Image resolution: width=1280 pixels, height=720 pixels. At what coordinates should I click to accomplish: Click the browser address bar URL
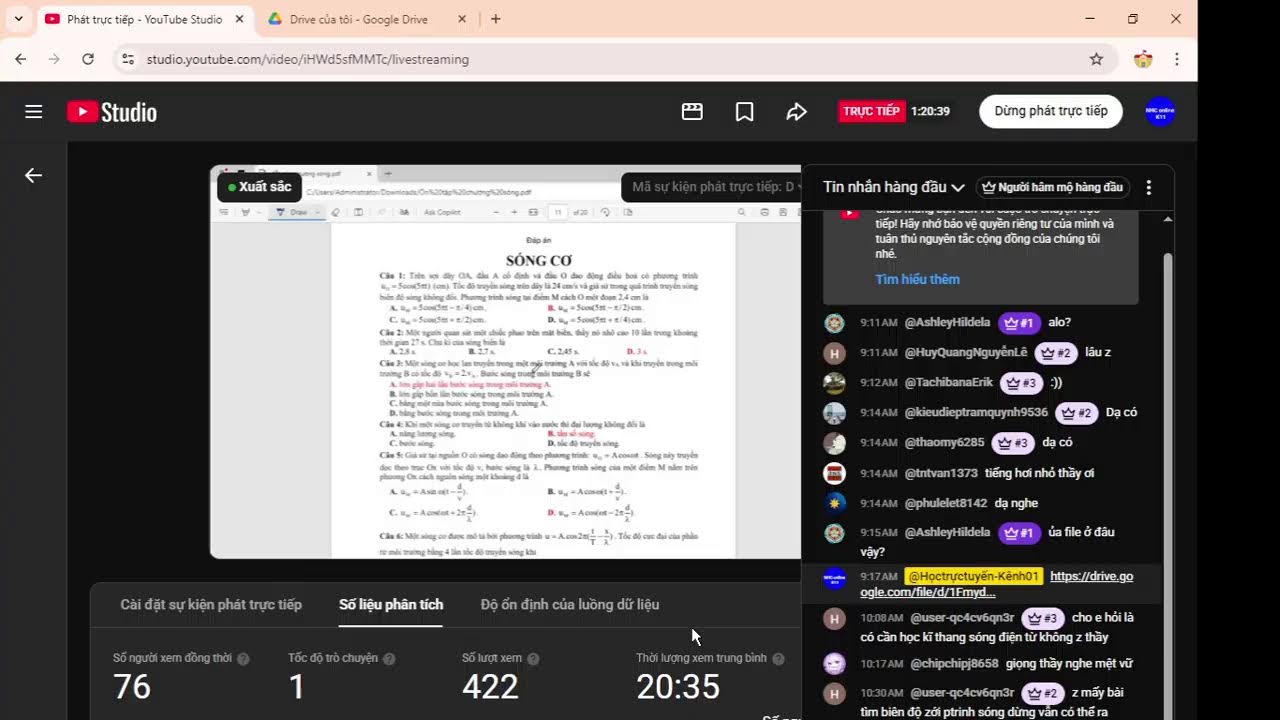[308, 59]
